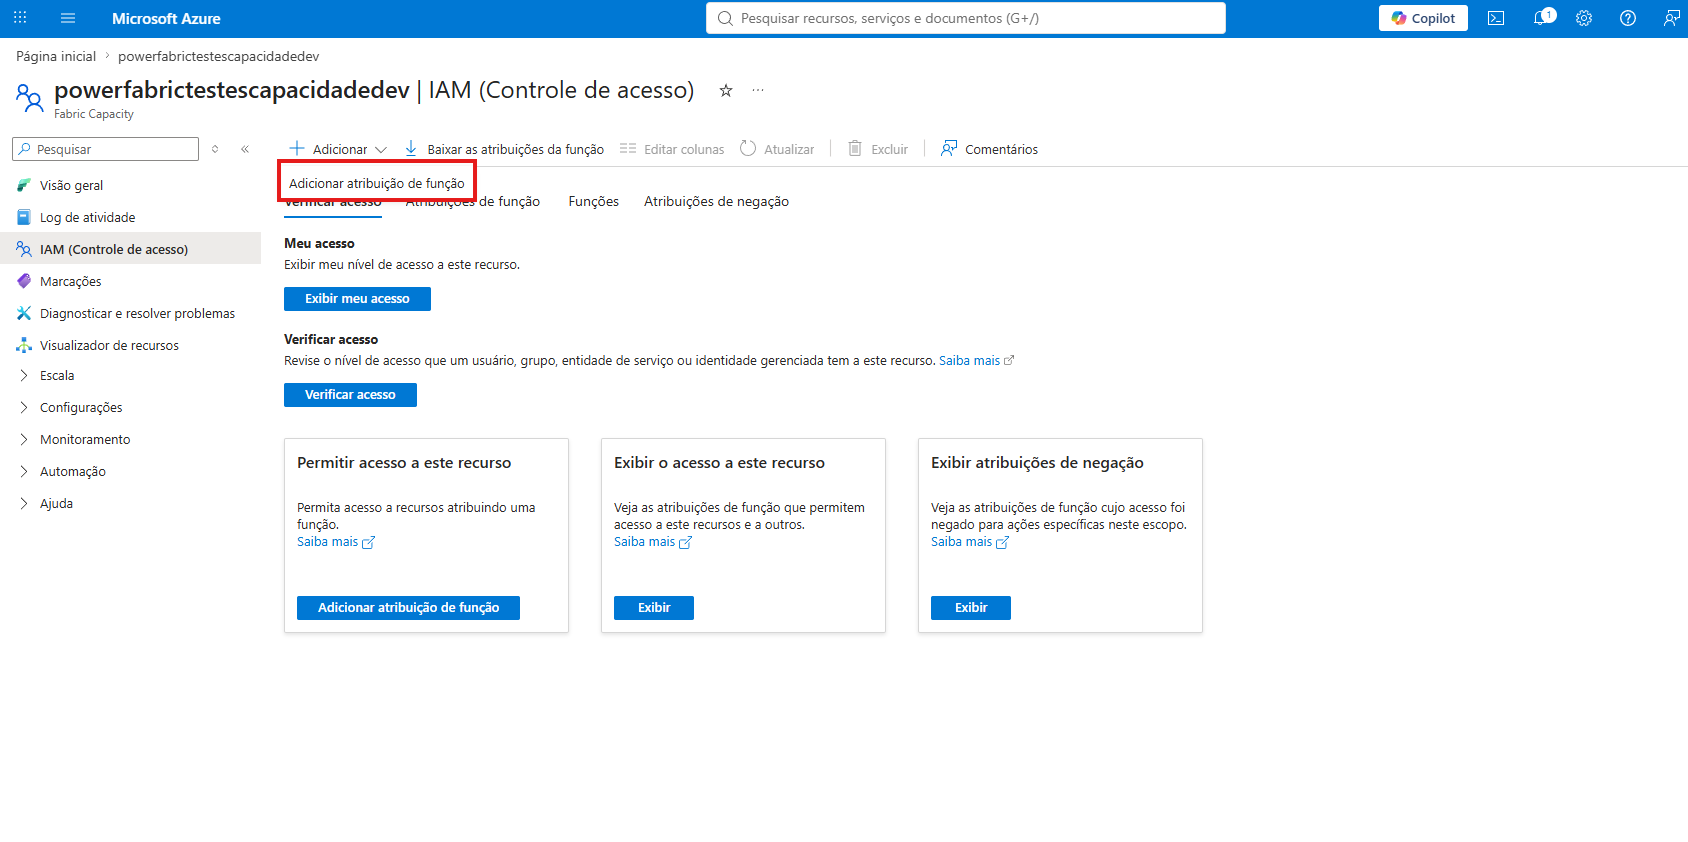This screenshot has height=842, width=1688.
Task: Focus the top Azure search bar
Action: [965, 18]
